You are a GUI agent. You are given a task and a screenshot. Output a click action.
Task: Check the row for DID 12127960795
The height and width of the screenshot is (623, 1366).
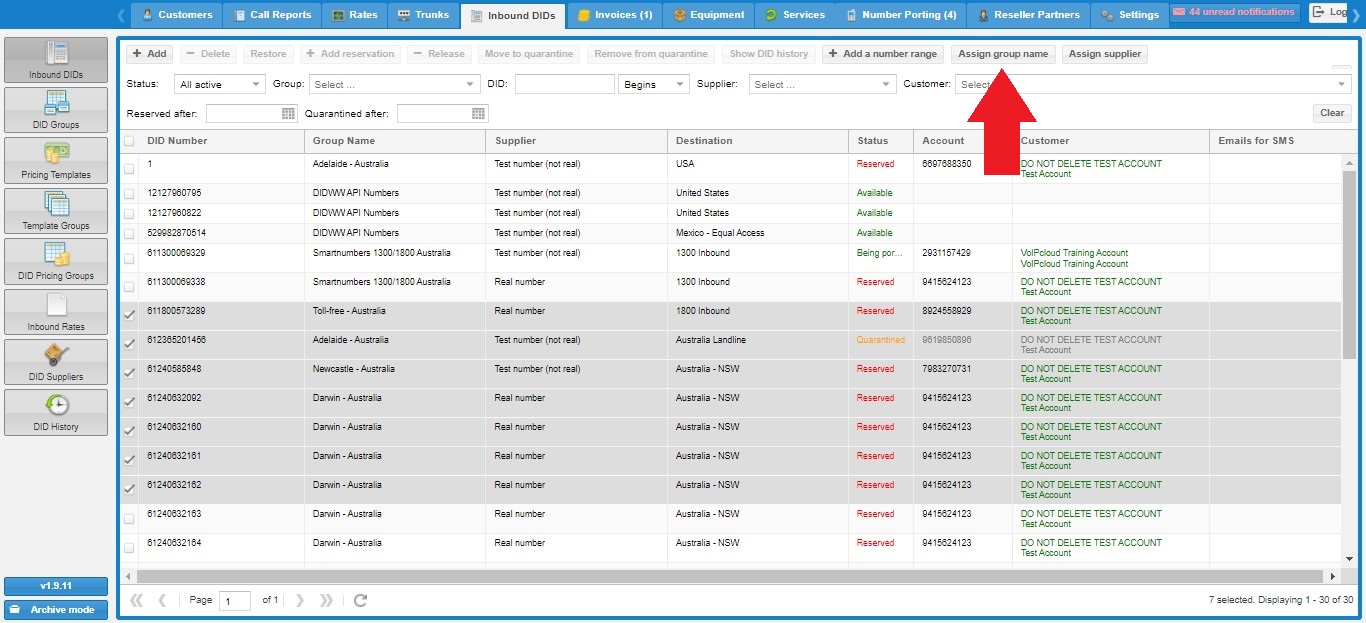coord(129,194)
